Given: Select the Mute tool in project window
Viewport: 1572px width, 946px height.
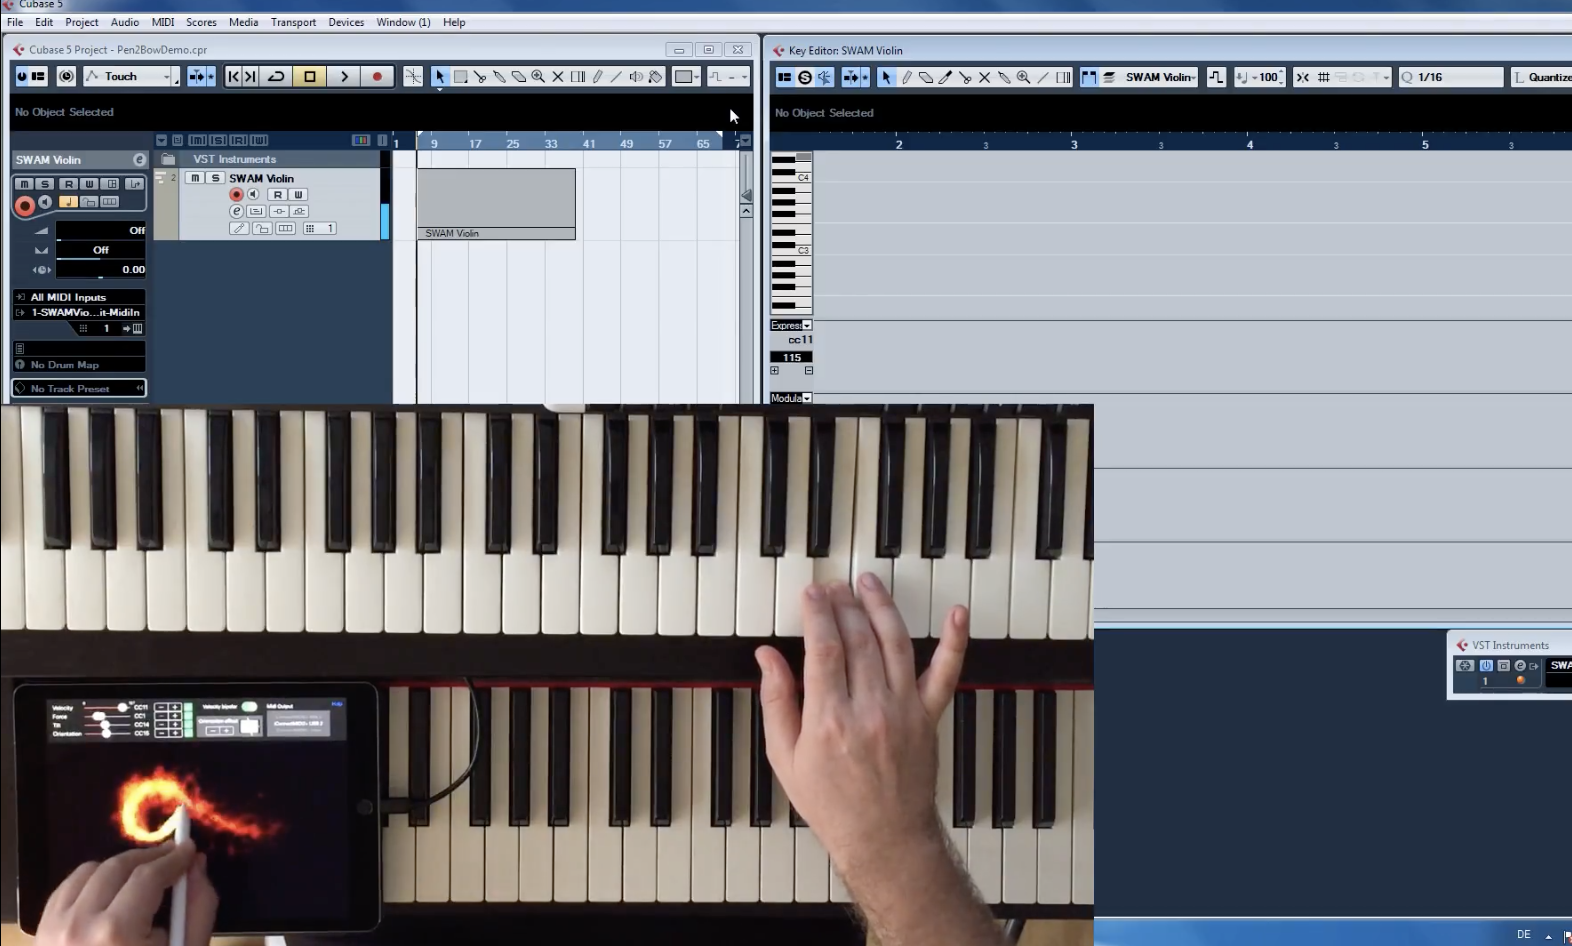Looking at the screenshot, I should pyautogui.click(x=558, y=76).
